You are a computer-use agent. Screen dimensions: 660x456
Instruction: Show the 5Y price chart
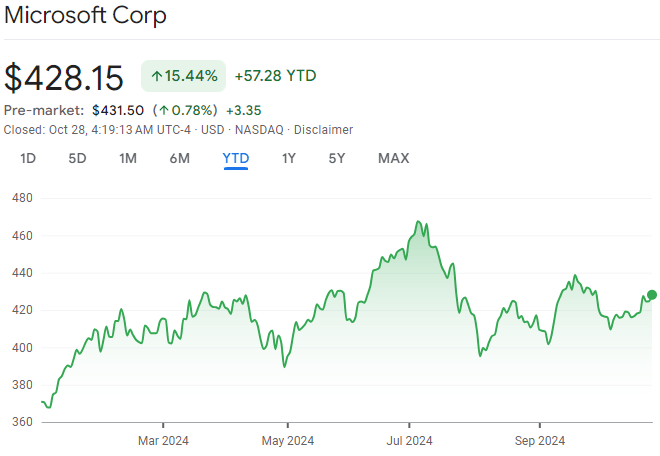tap(337, 158)
